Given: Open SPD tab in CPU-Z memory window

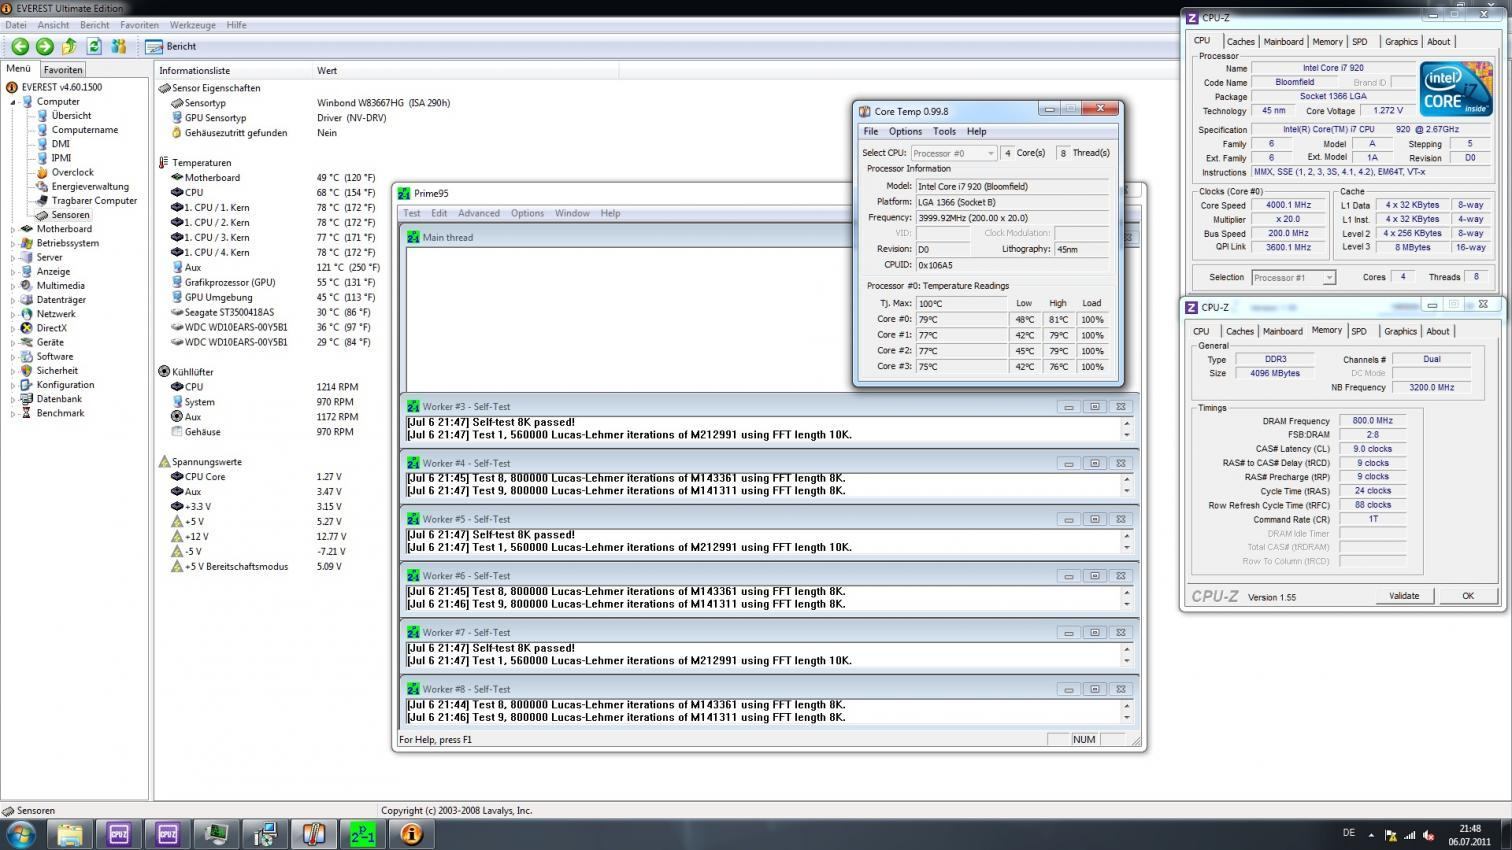Looking at the screenshot, I should coord(1358,331).
